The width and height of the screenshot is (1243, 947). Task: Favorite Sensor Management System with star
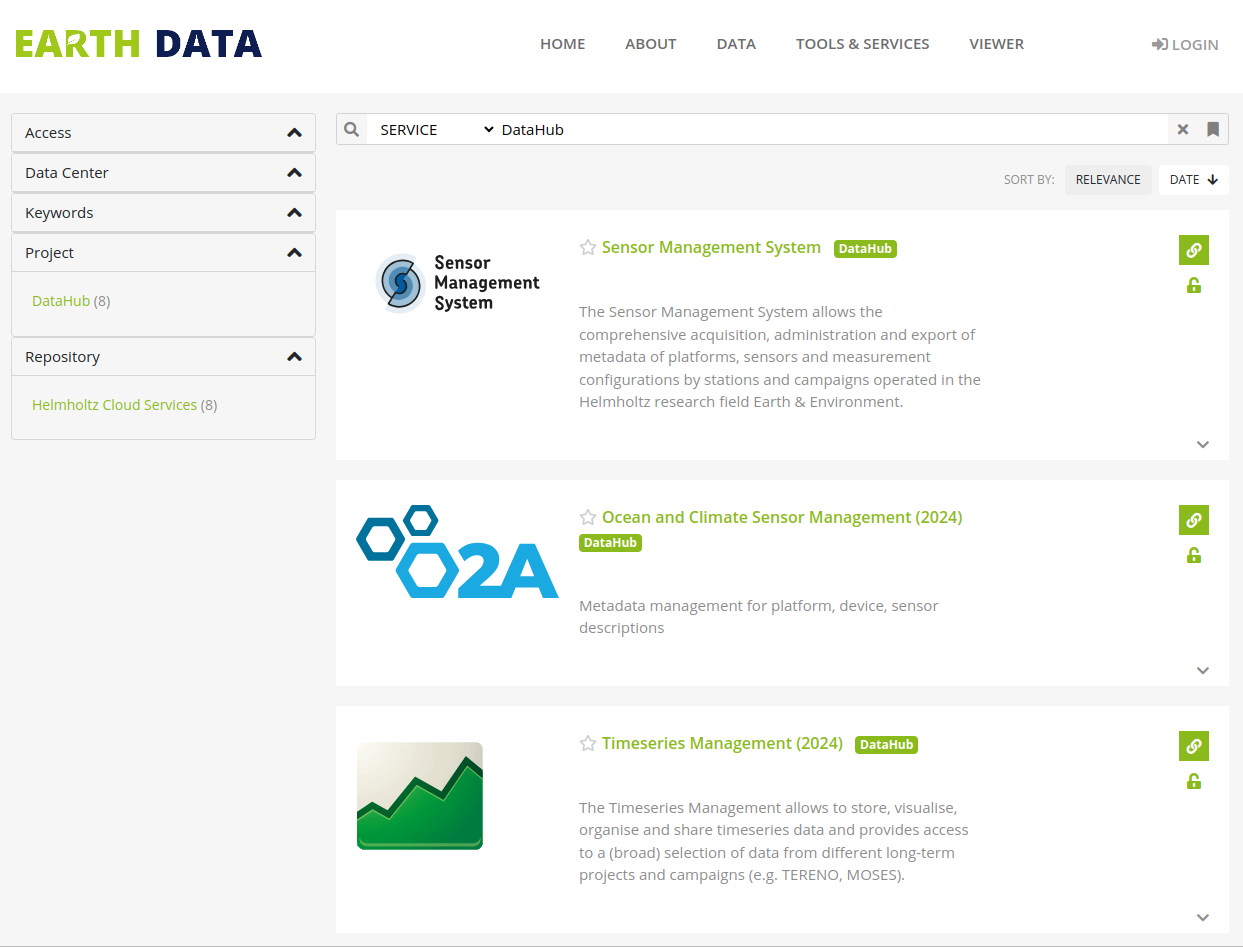pos(588,248)
